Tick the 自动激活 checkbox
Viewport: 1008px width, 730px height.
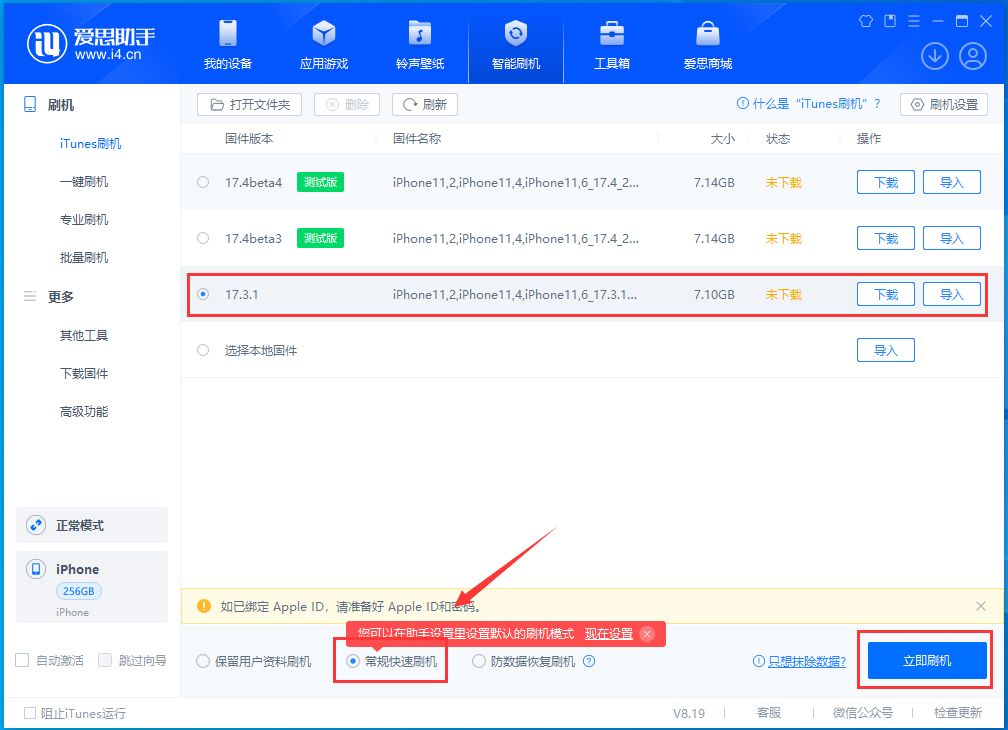(x=22, y=661)
